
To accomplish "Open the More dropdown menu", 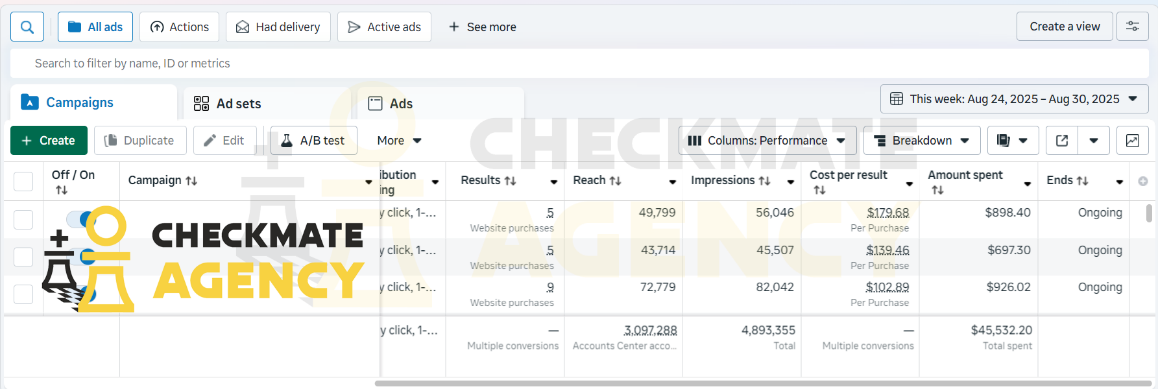I will point(399,140).
